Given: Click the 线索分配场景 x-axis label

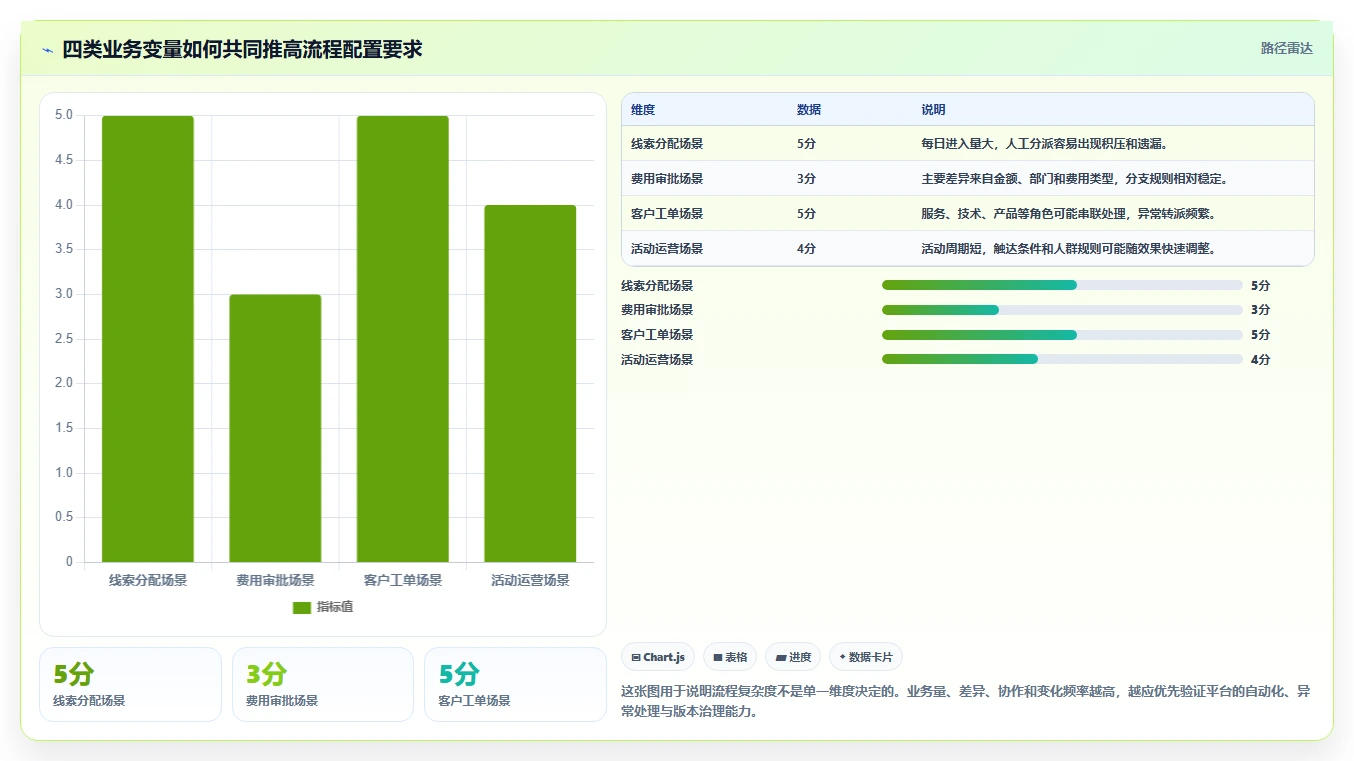Looking at the screenshot, I should click(148, 580).
